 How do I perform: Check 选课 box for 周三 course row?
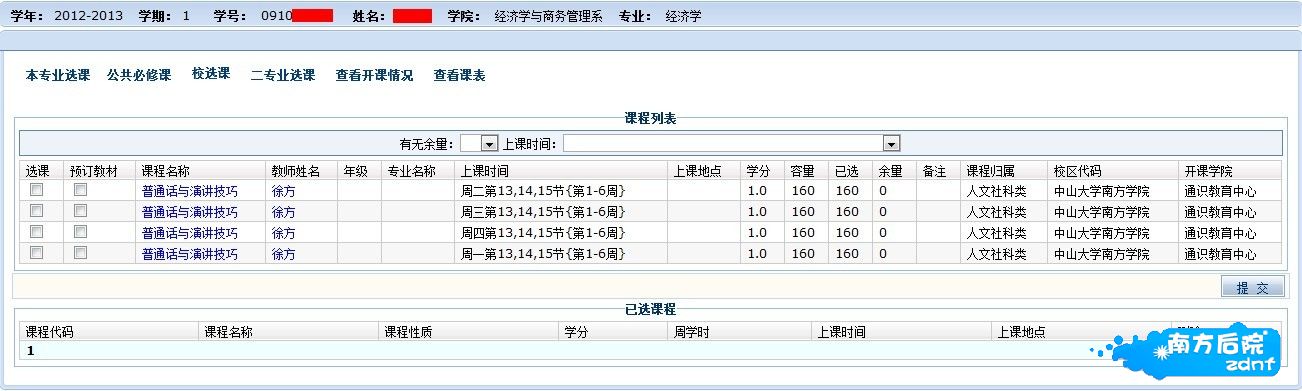(37, 211)
